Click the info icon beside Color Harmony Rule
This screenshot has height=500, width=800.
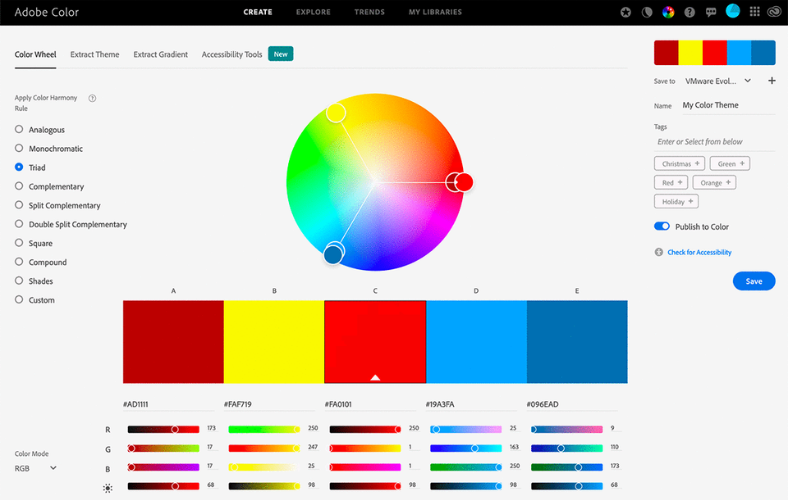tap(92, 98)
